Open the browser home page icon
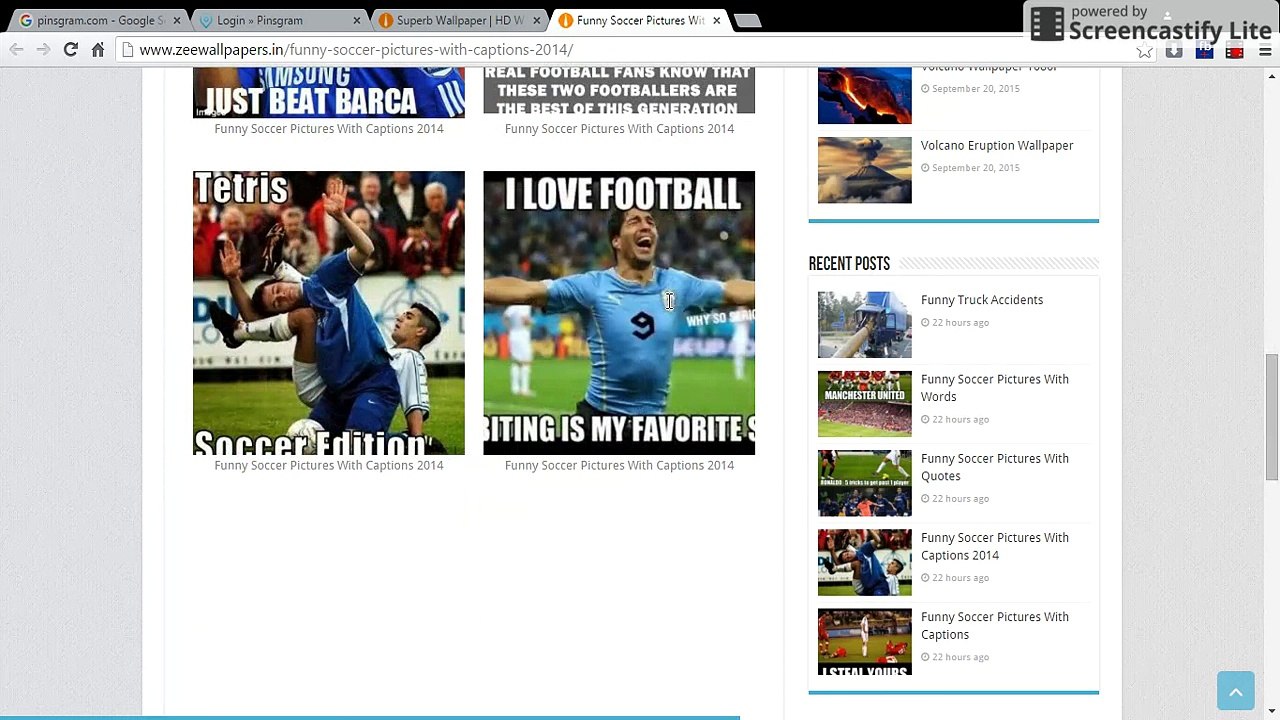1280x720 pixels. (x=98, y=49)
